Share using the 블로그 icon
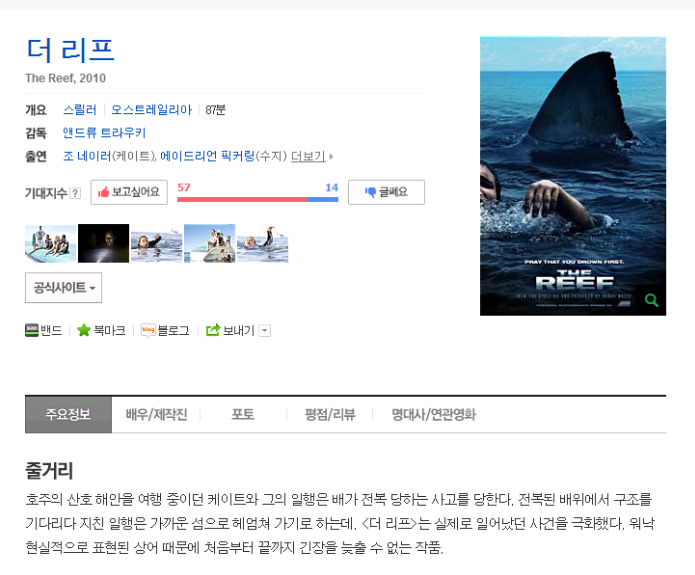The image size is (695, 575). pyautogui.click(x=148, y=330)
